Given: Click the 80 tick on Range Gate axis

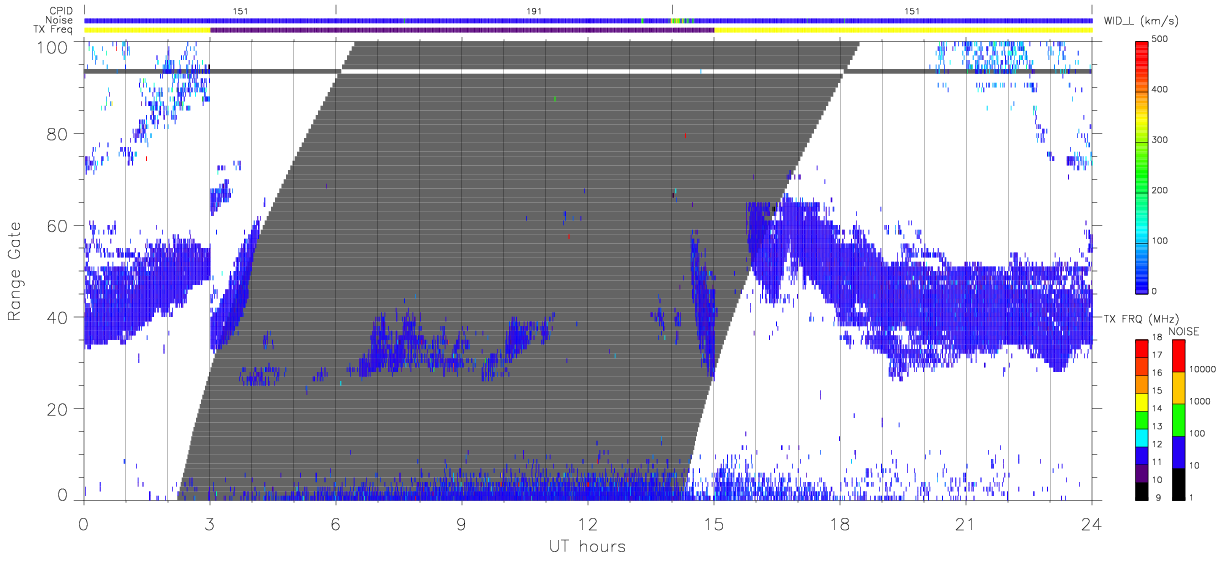Looking at the screenshot, I should (55, 133).
